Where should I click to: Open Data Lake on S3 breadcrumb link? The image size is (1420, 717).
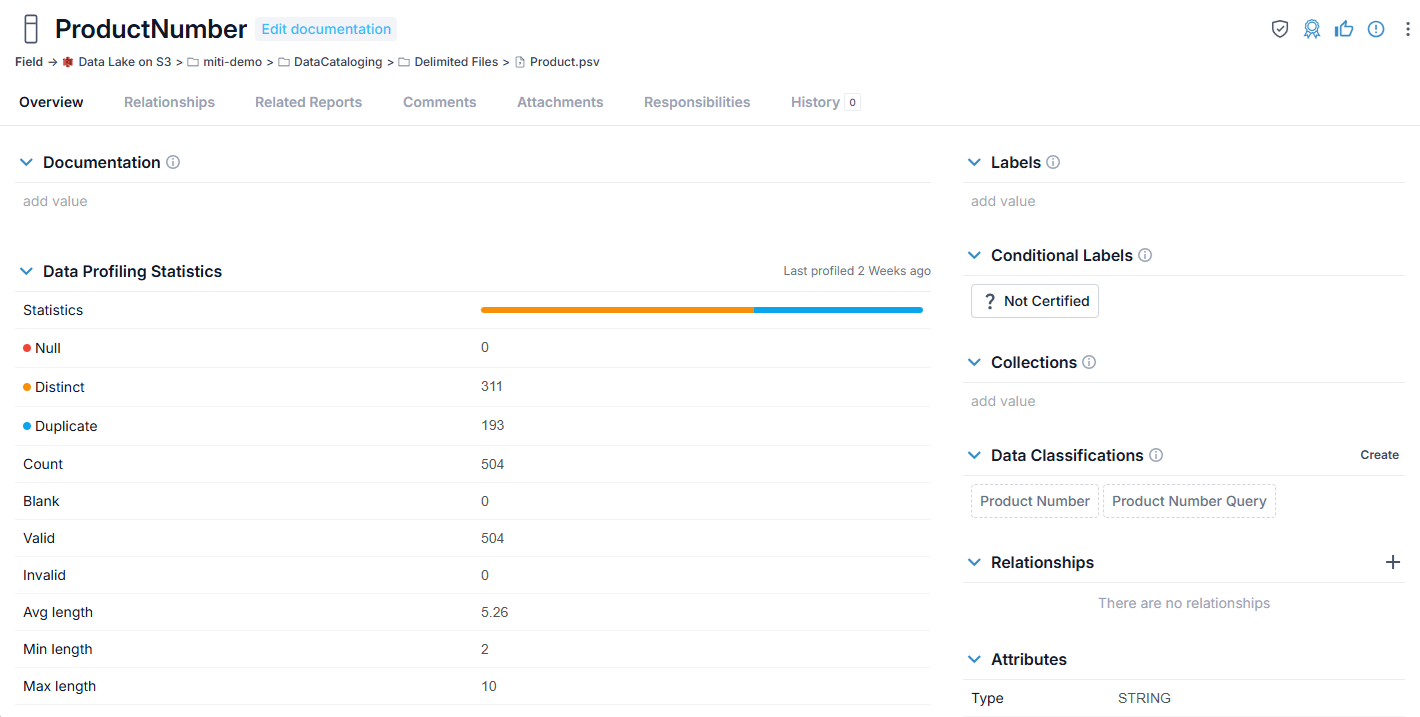coord(125,62)
